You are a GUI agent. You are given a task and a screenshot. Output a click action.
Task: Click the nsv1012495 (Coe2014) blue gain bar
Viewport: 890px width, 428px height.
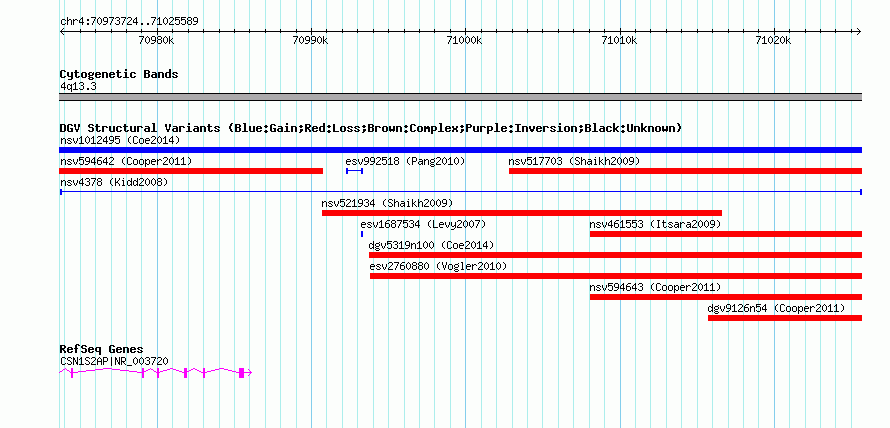pyautogui.click(x=460, y=150)
